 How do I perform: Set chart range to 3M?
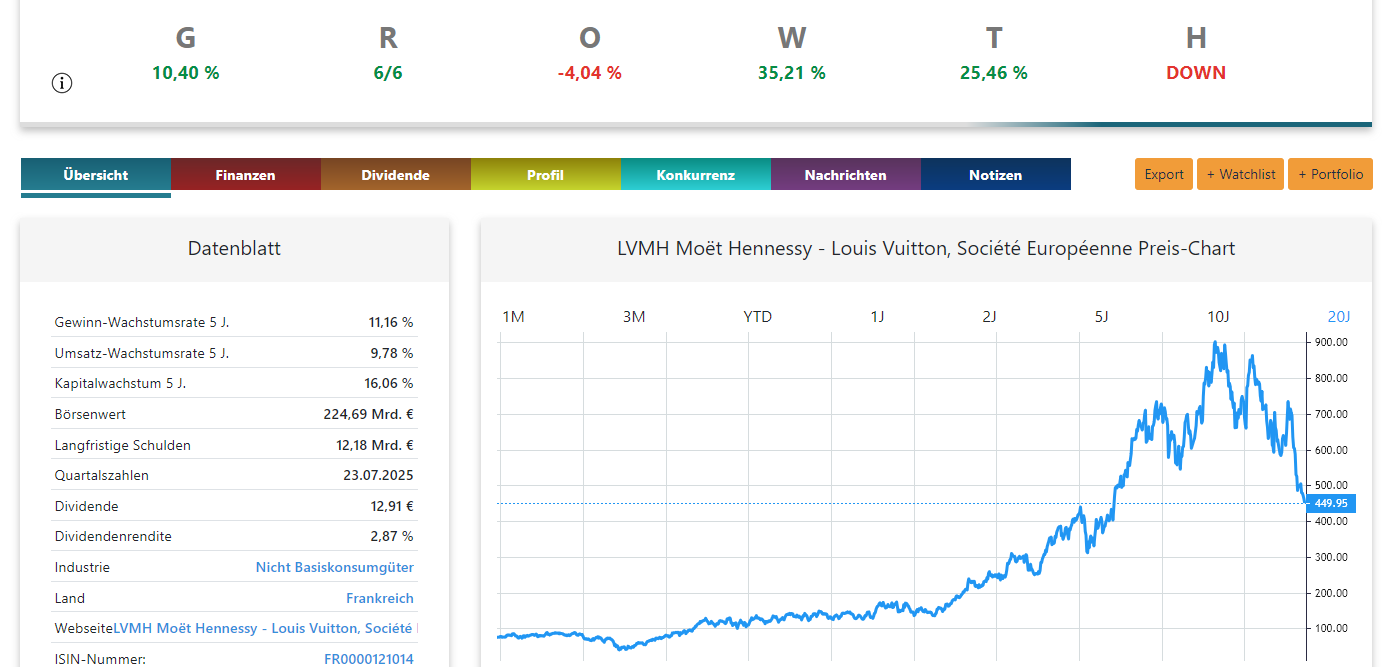[x=634, y=317]
